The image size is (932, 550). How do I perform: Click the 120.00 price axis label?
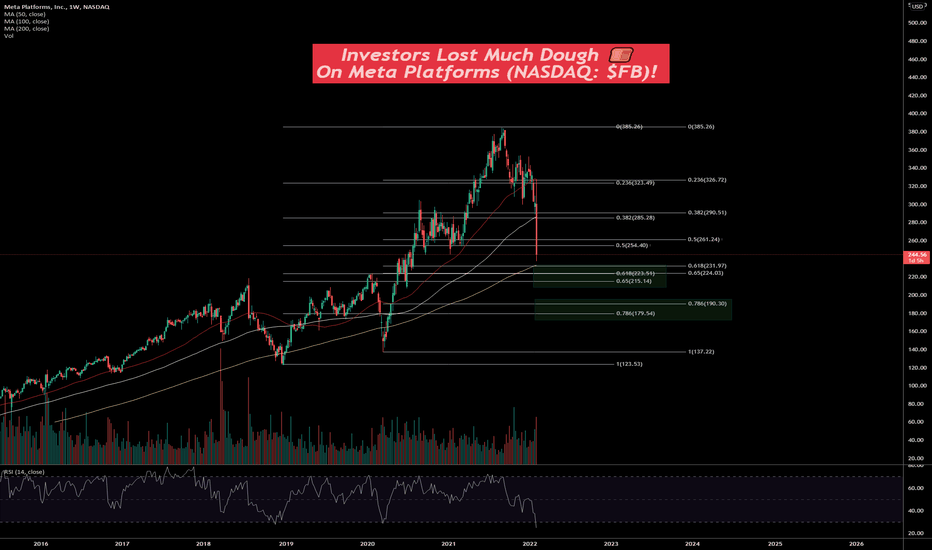coord(917,368)
